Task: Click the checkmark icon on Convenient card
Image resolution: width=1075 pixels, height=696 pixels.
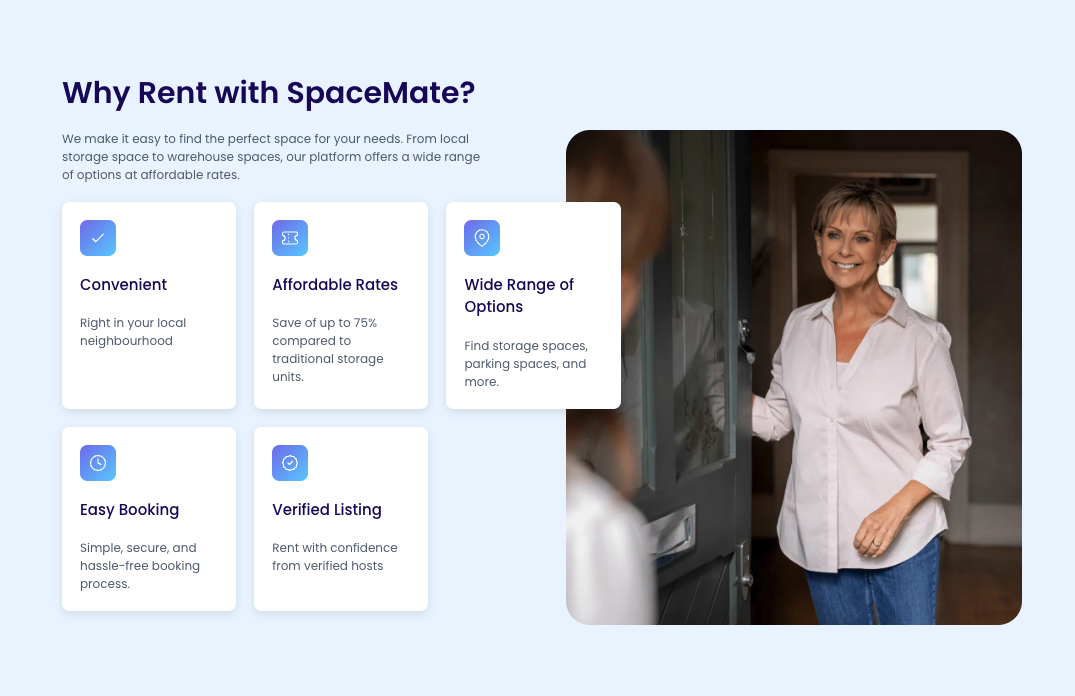Action: [x=98, y=238]
